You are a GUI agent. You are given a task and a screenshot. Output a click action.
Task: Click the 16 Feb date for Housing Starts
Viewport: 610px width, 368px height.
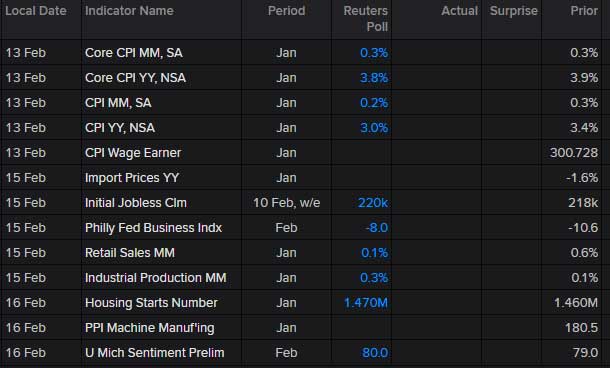pos(26,303)
